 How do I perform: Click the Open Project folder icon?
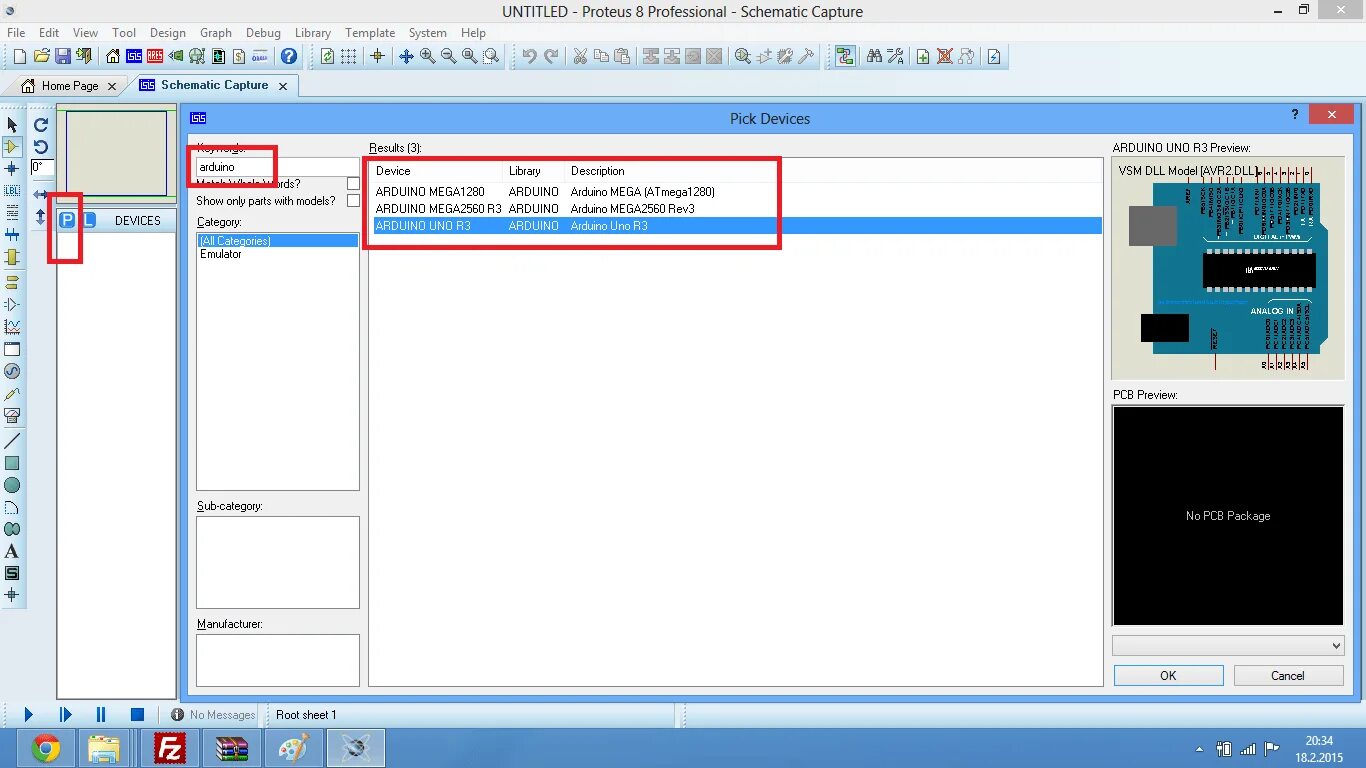(41, 56)
